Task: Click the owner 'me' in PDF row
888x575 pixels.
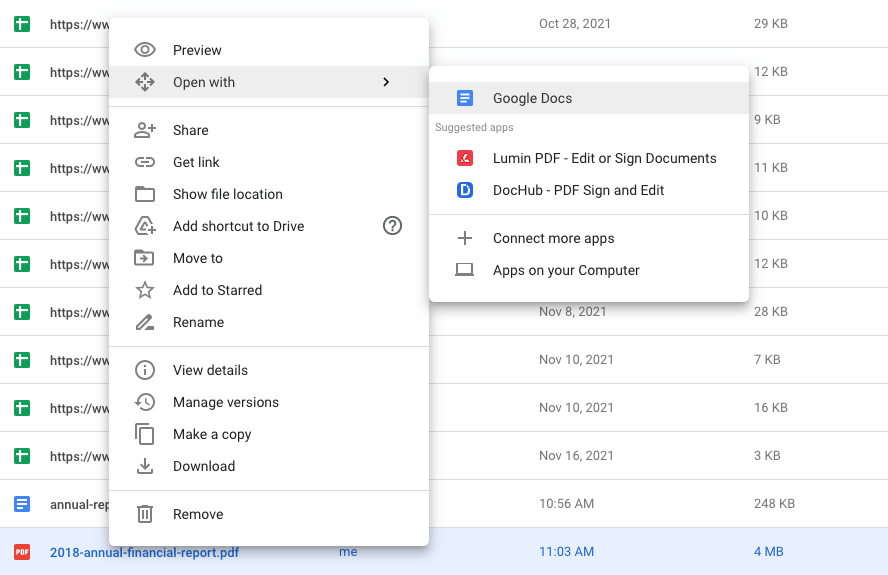Action: 348,552
